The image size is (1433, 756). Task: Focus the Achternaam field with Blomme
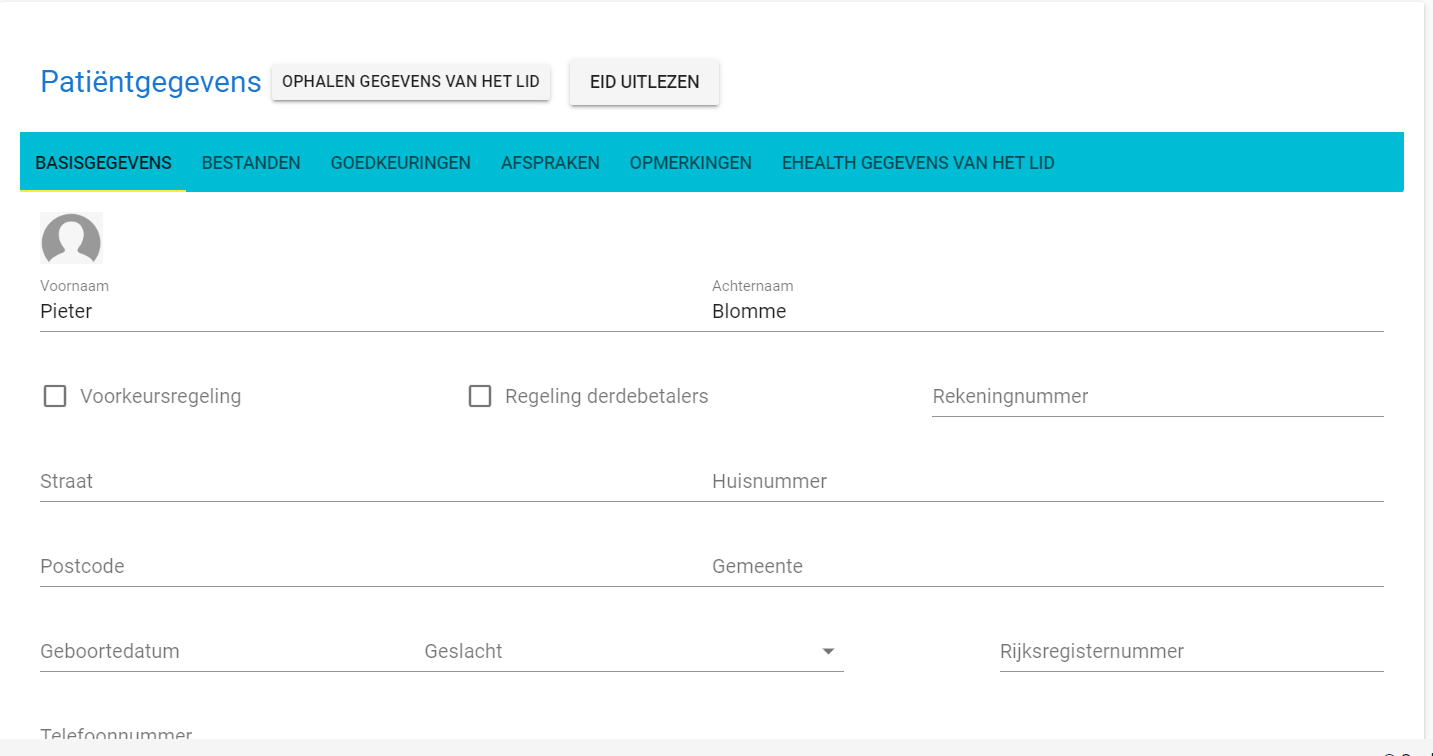1046,312
